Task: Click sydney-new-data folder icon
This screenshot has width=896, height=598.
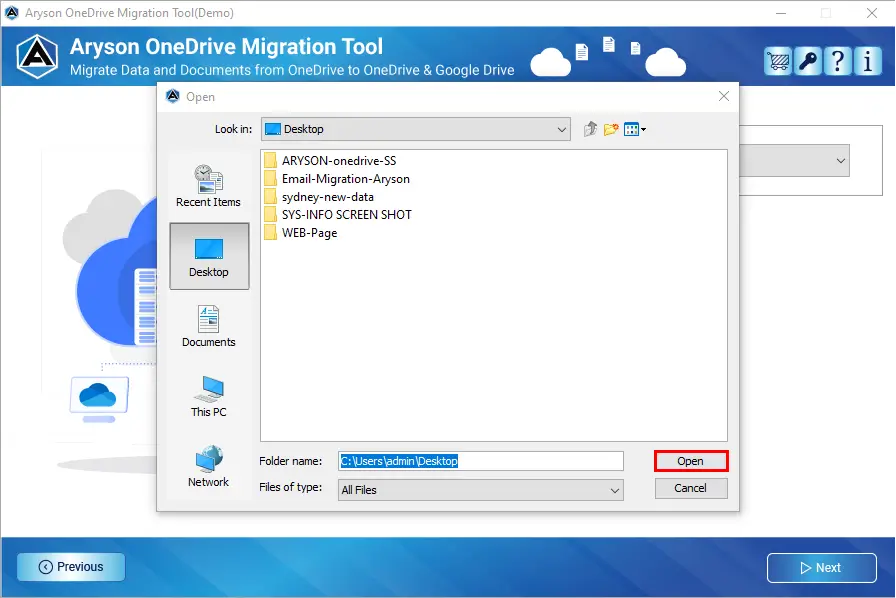Action: click(271, 197)
